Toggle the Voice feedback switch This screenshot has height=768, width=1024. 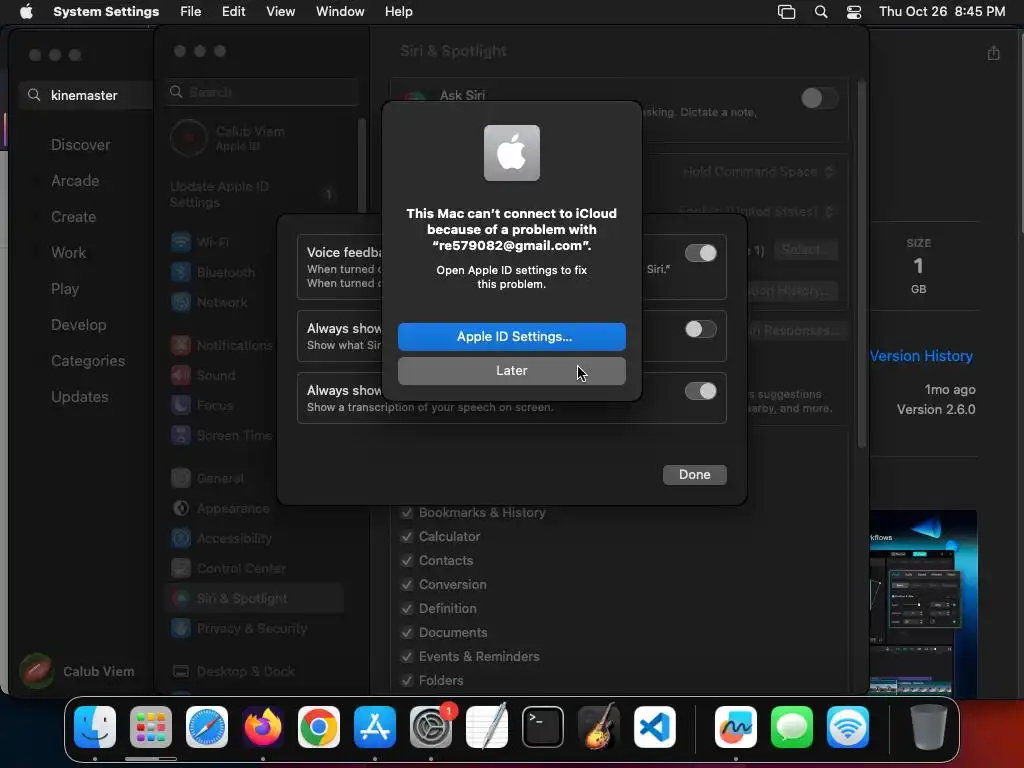click(700, 253)
